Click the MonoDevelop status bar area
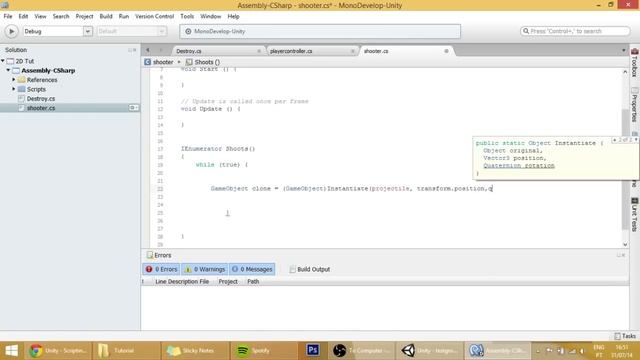The image size is (640, 360). [x=320, y=31]
